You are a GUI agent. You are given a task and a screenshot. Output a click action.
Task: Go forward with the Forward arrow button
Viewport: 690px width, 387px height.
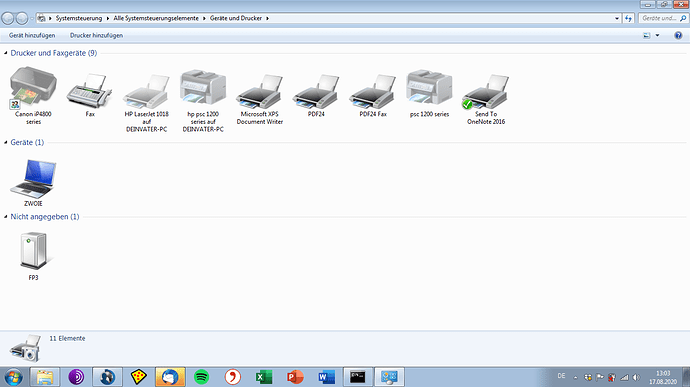pos(22,18)
